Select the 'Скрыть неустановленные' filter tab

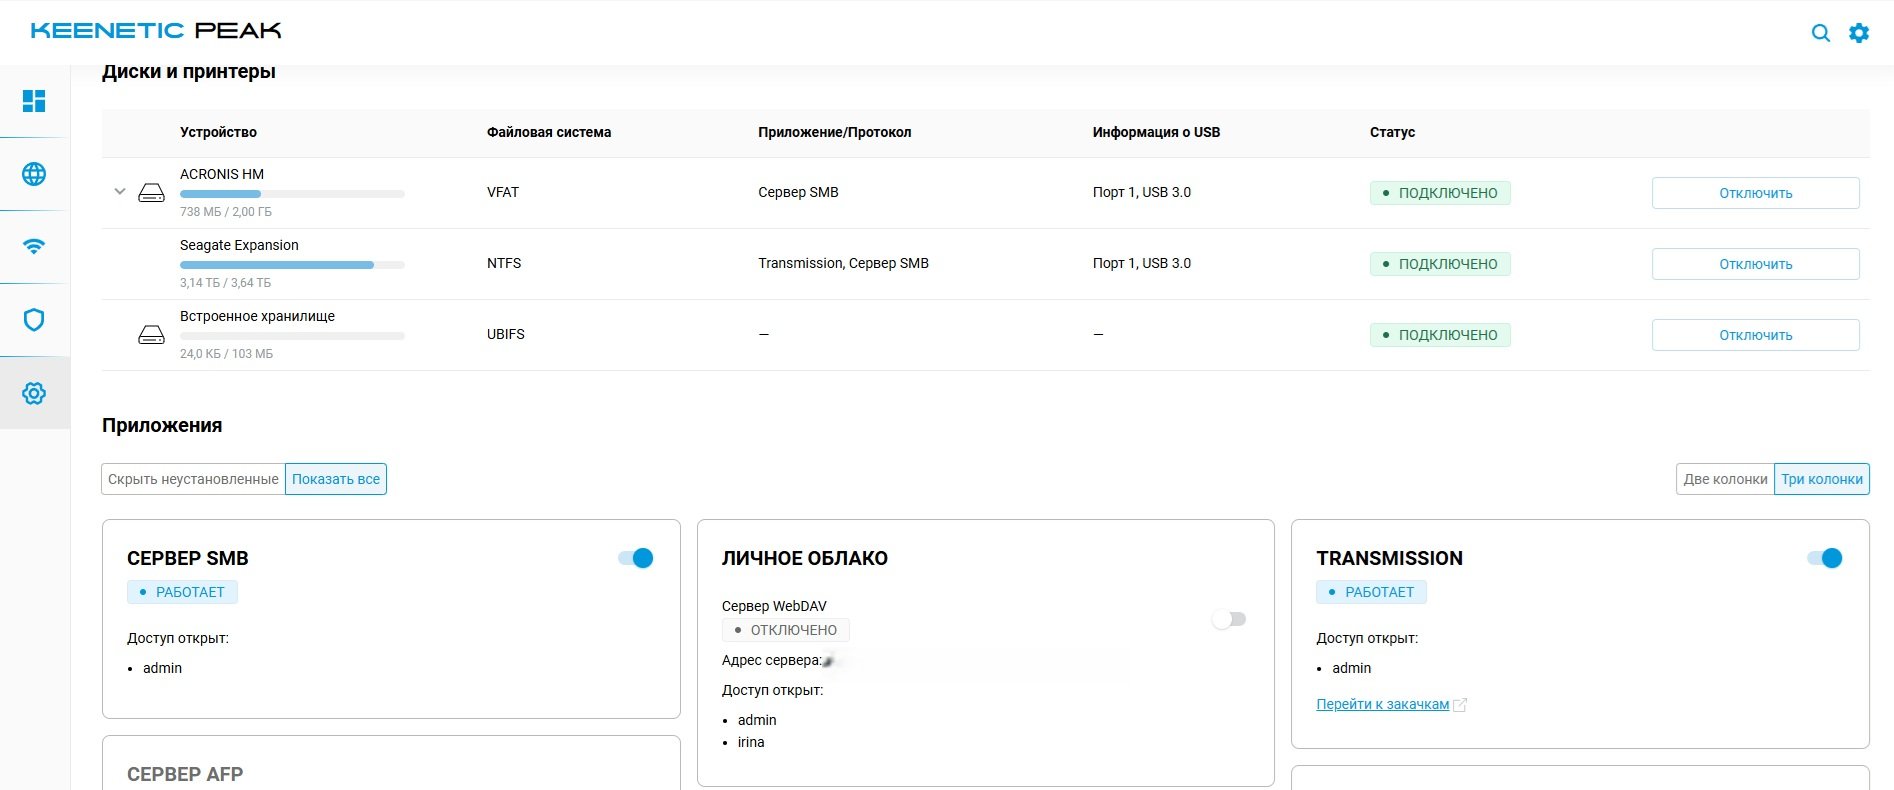click(x=193, y=479)
